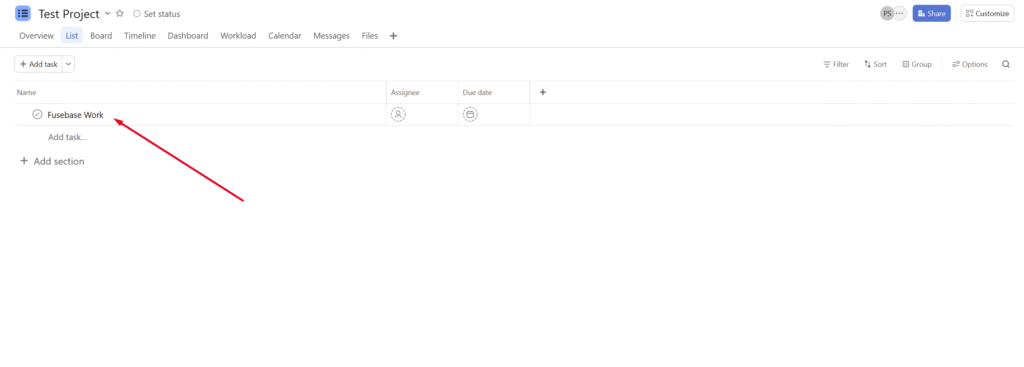Open the Group options
The width and height of the screenshot is (1024, 367).
(x=917, y=64)
